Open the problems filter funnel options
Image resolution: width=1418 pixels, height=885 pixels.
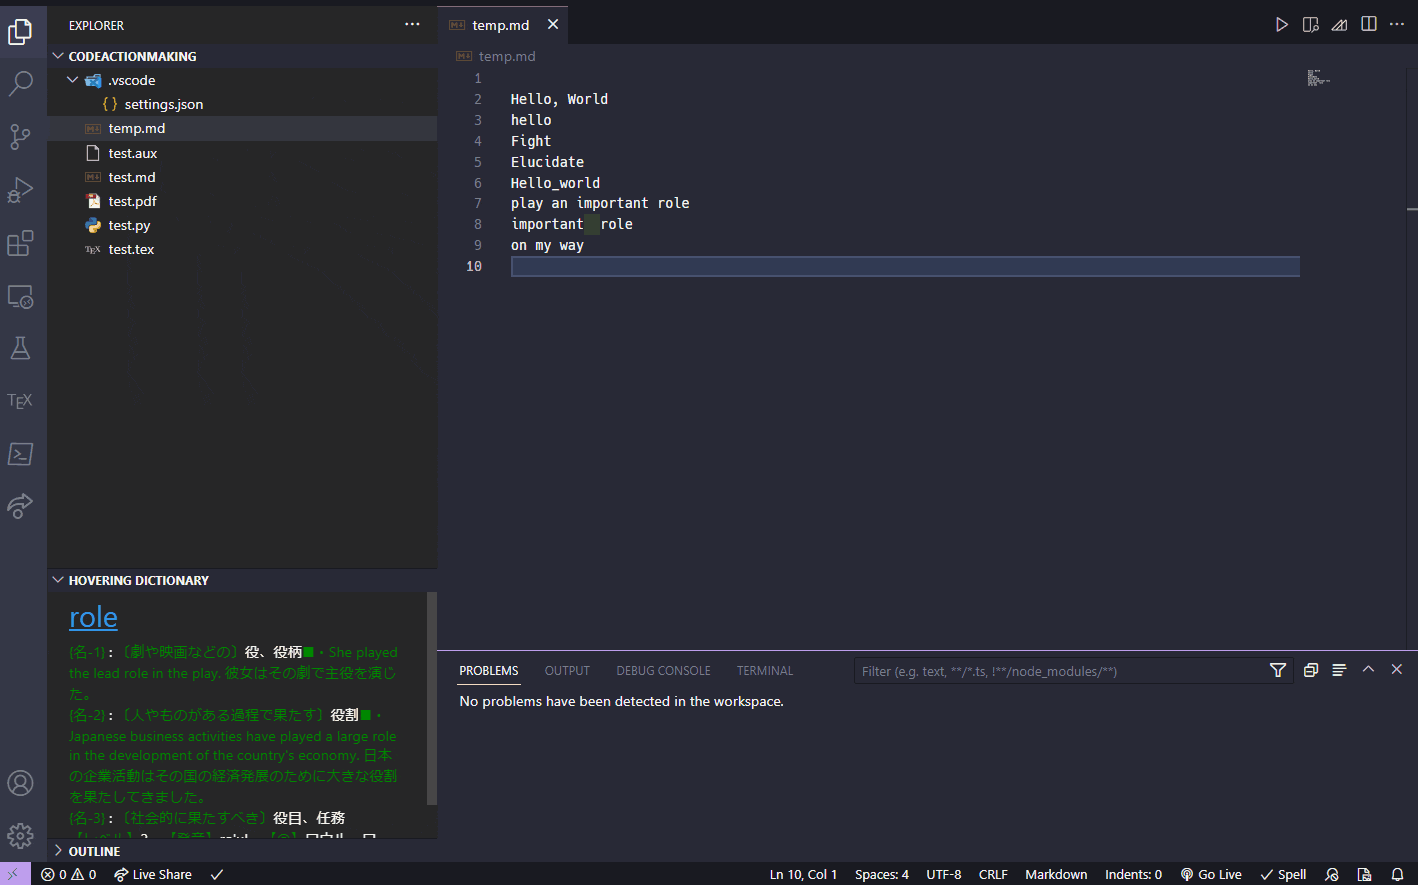1278,670
